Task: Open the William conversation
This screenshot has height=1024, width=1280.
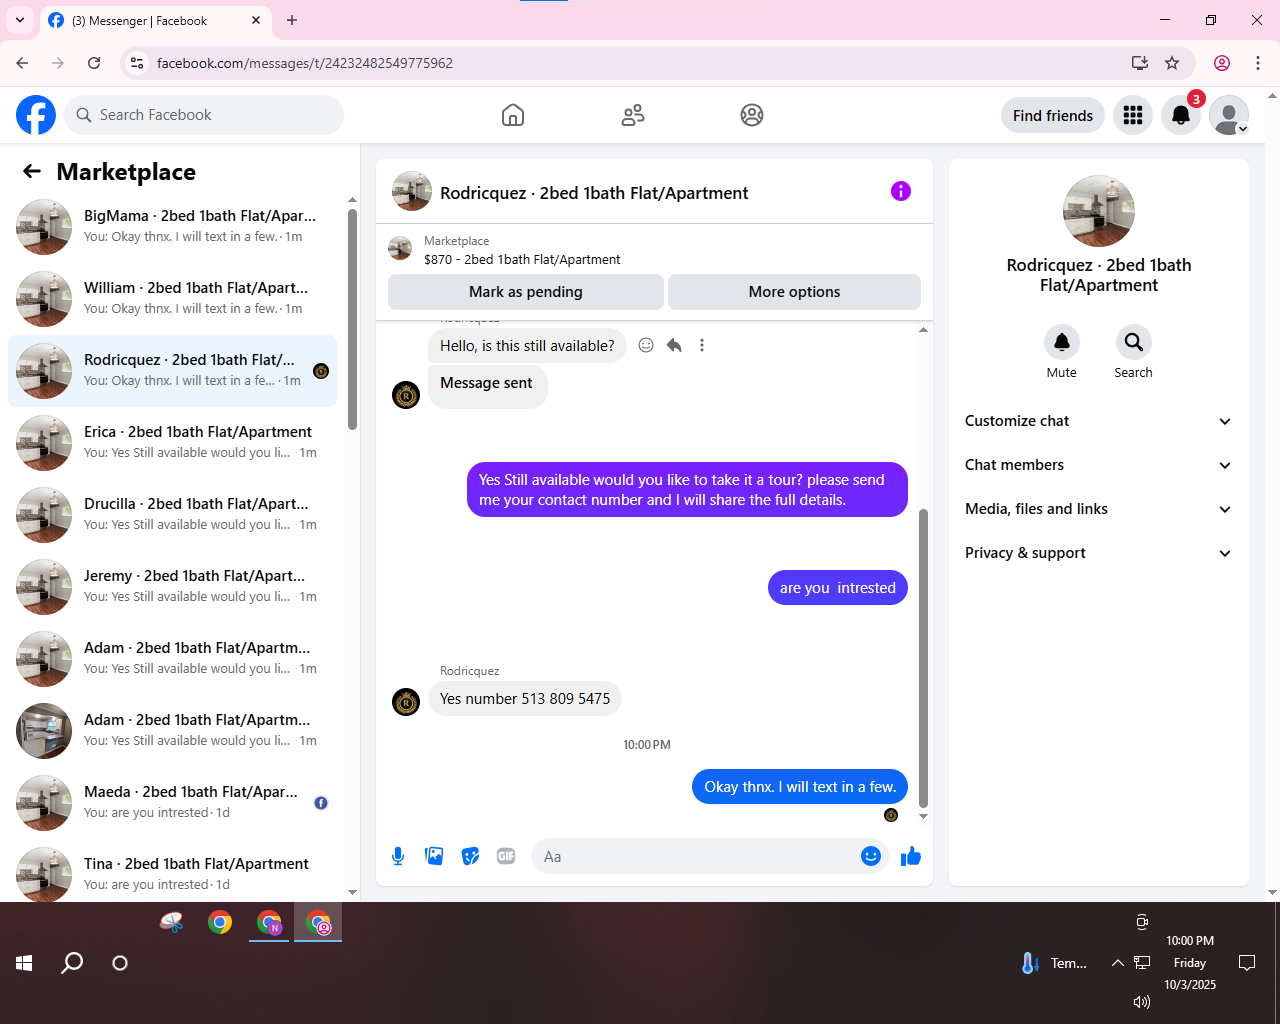Action: [x=172, y=299]
